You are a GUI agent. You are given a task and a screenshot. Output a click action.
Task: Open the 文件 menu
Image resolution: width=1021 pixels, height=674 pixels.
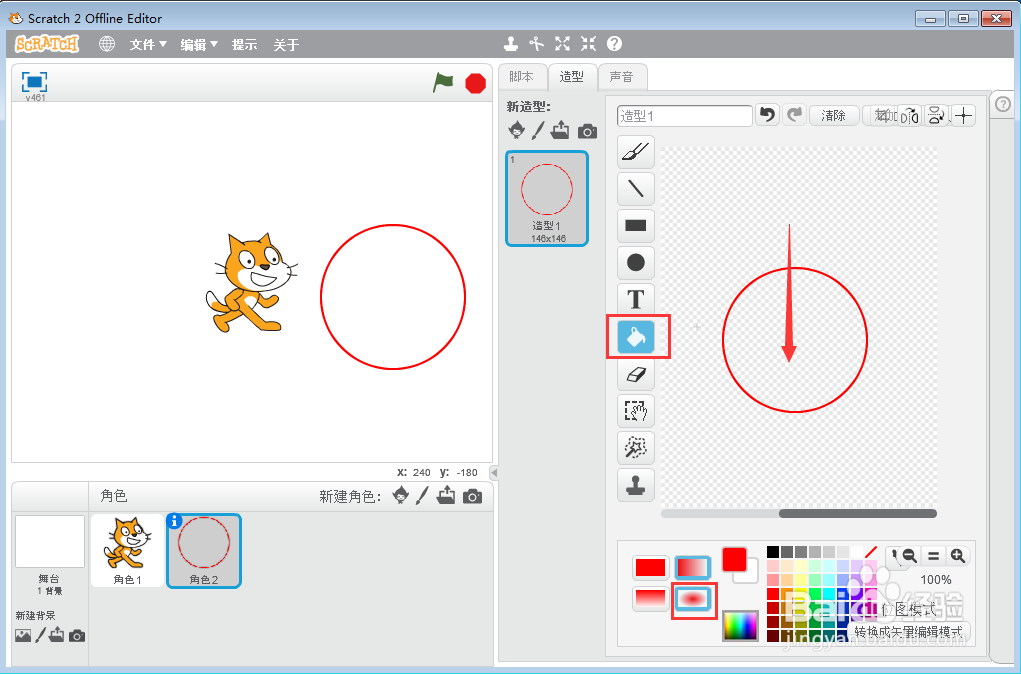[148, 44]
